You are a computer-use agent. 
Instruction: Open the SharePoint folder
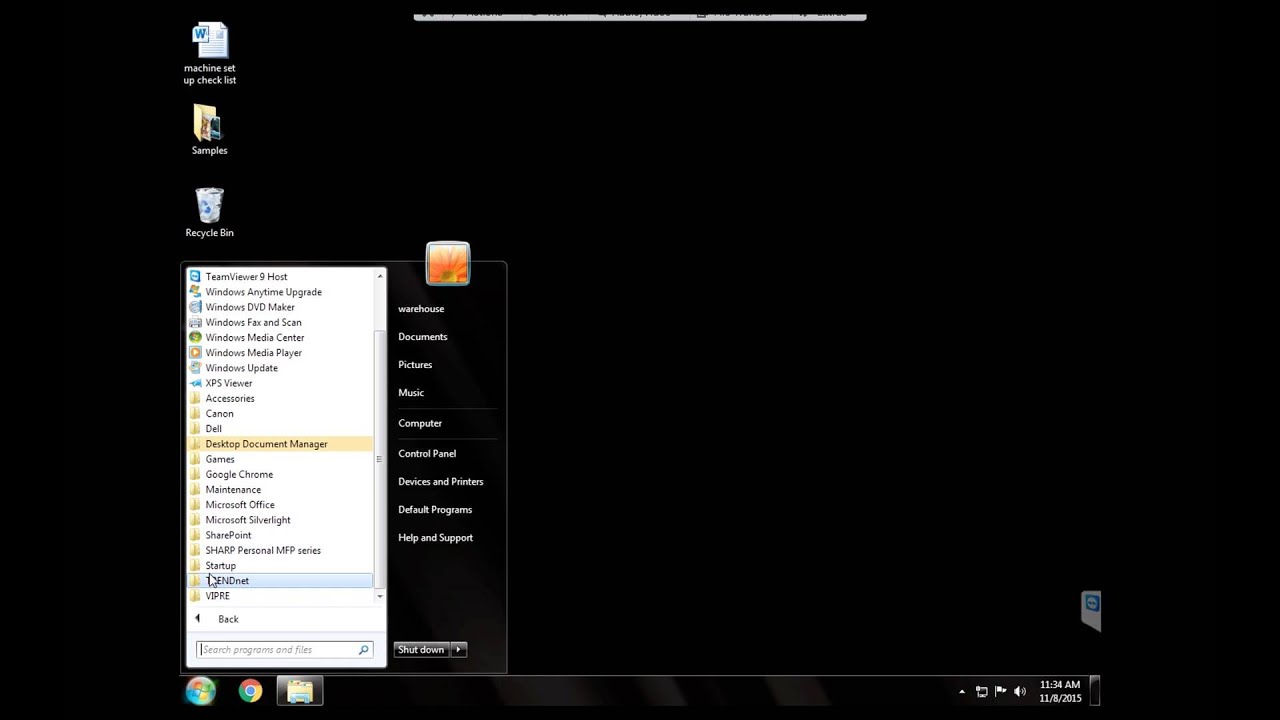(280, 535)
